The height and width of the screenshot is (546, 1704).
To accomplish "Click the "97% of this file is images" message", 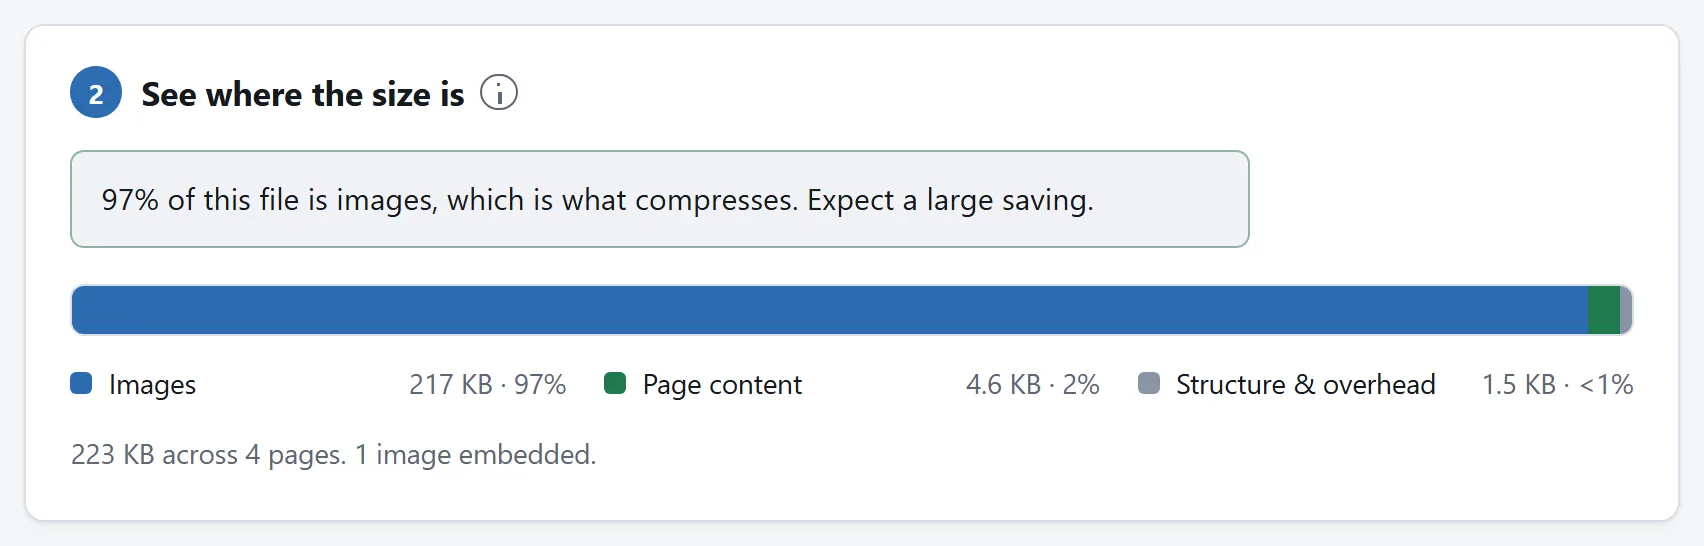I will (x=660, y=199).
